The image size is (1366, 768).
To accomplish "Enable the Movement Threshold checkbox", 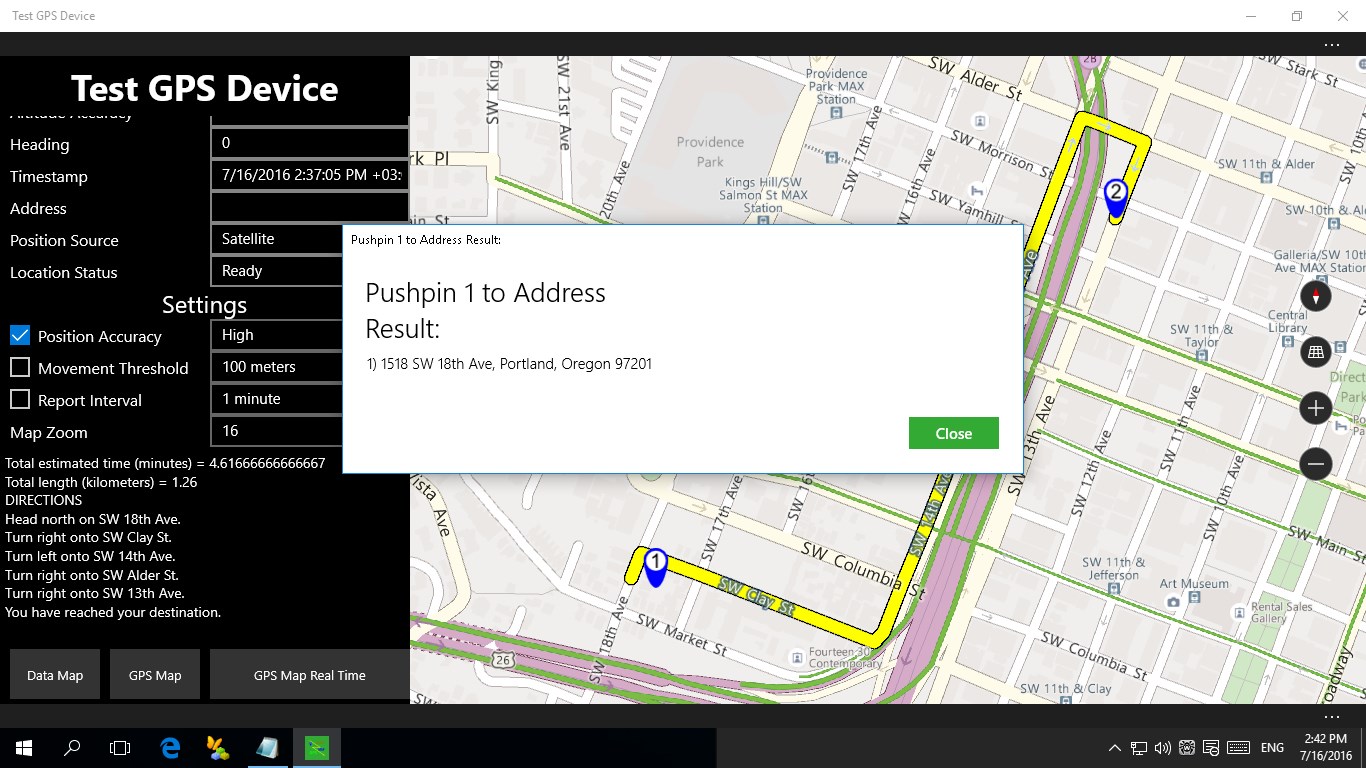I will pos(19,368).
